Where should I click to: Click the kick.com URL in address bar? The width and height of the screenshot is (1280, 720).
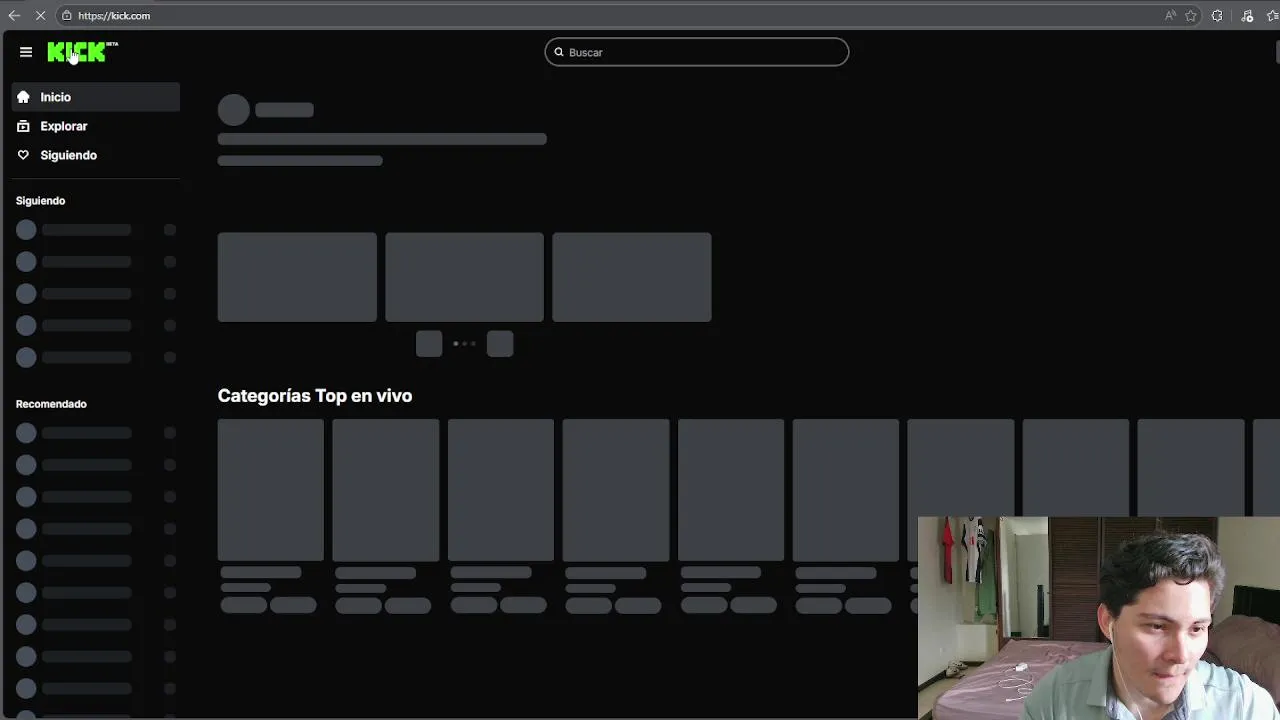pyautogui.click(x=114, y=16)
